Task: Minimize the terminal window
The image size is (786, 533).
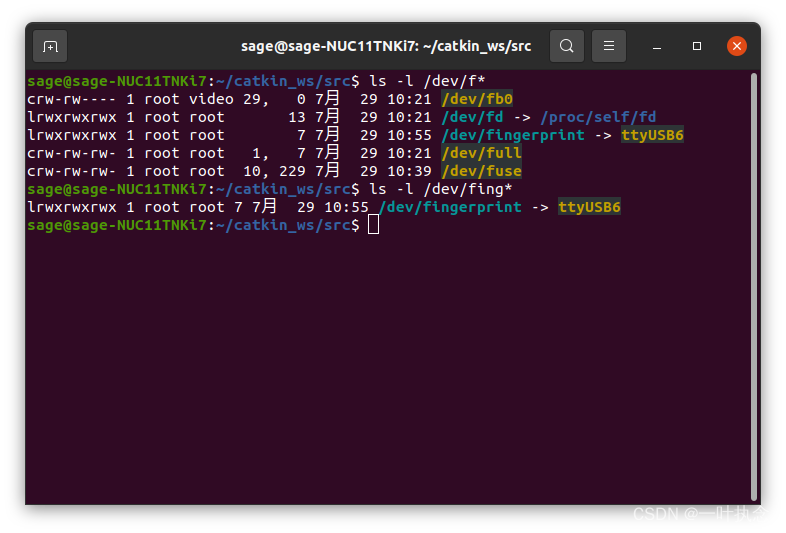Action: coord(657,47)
